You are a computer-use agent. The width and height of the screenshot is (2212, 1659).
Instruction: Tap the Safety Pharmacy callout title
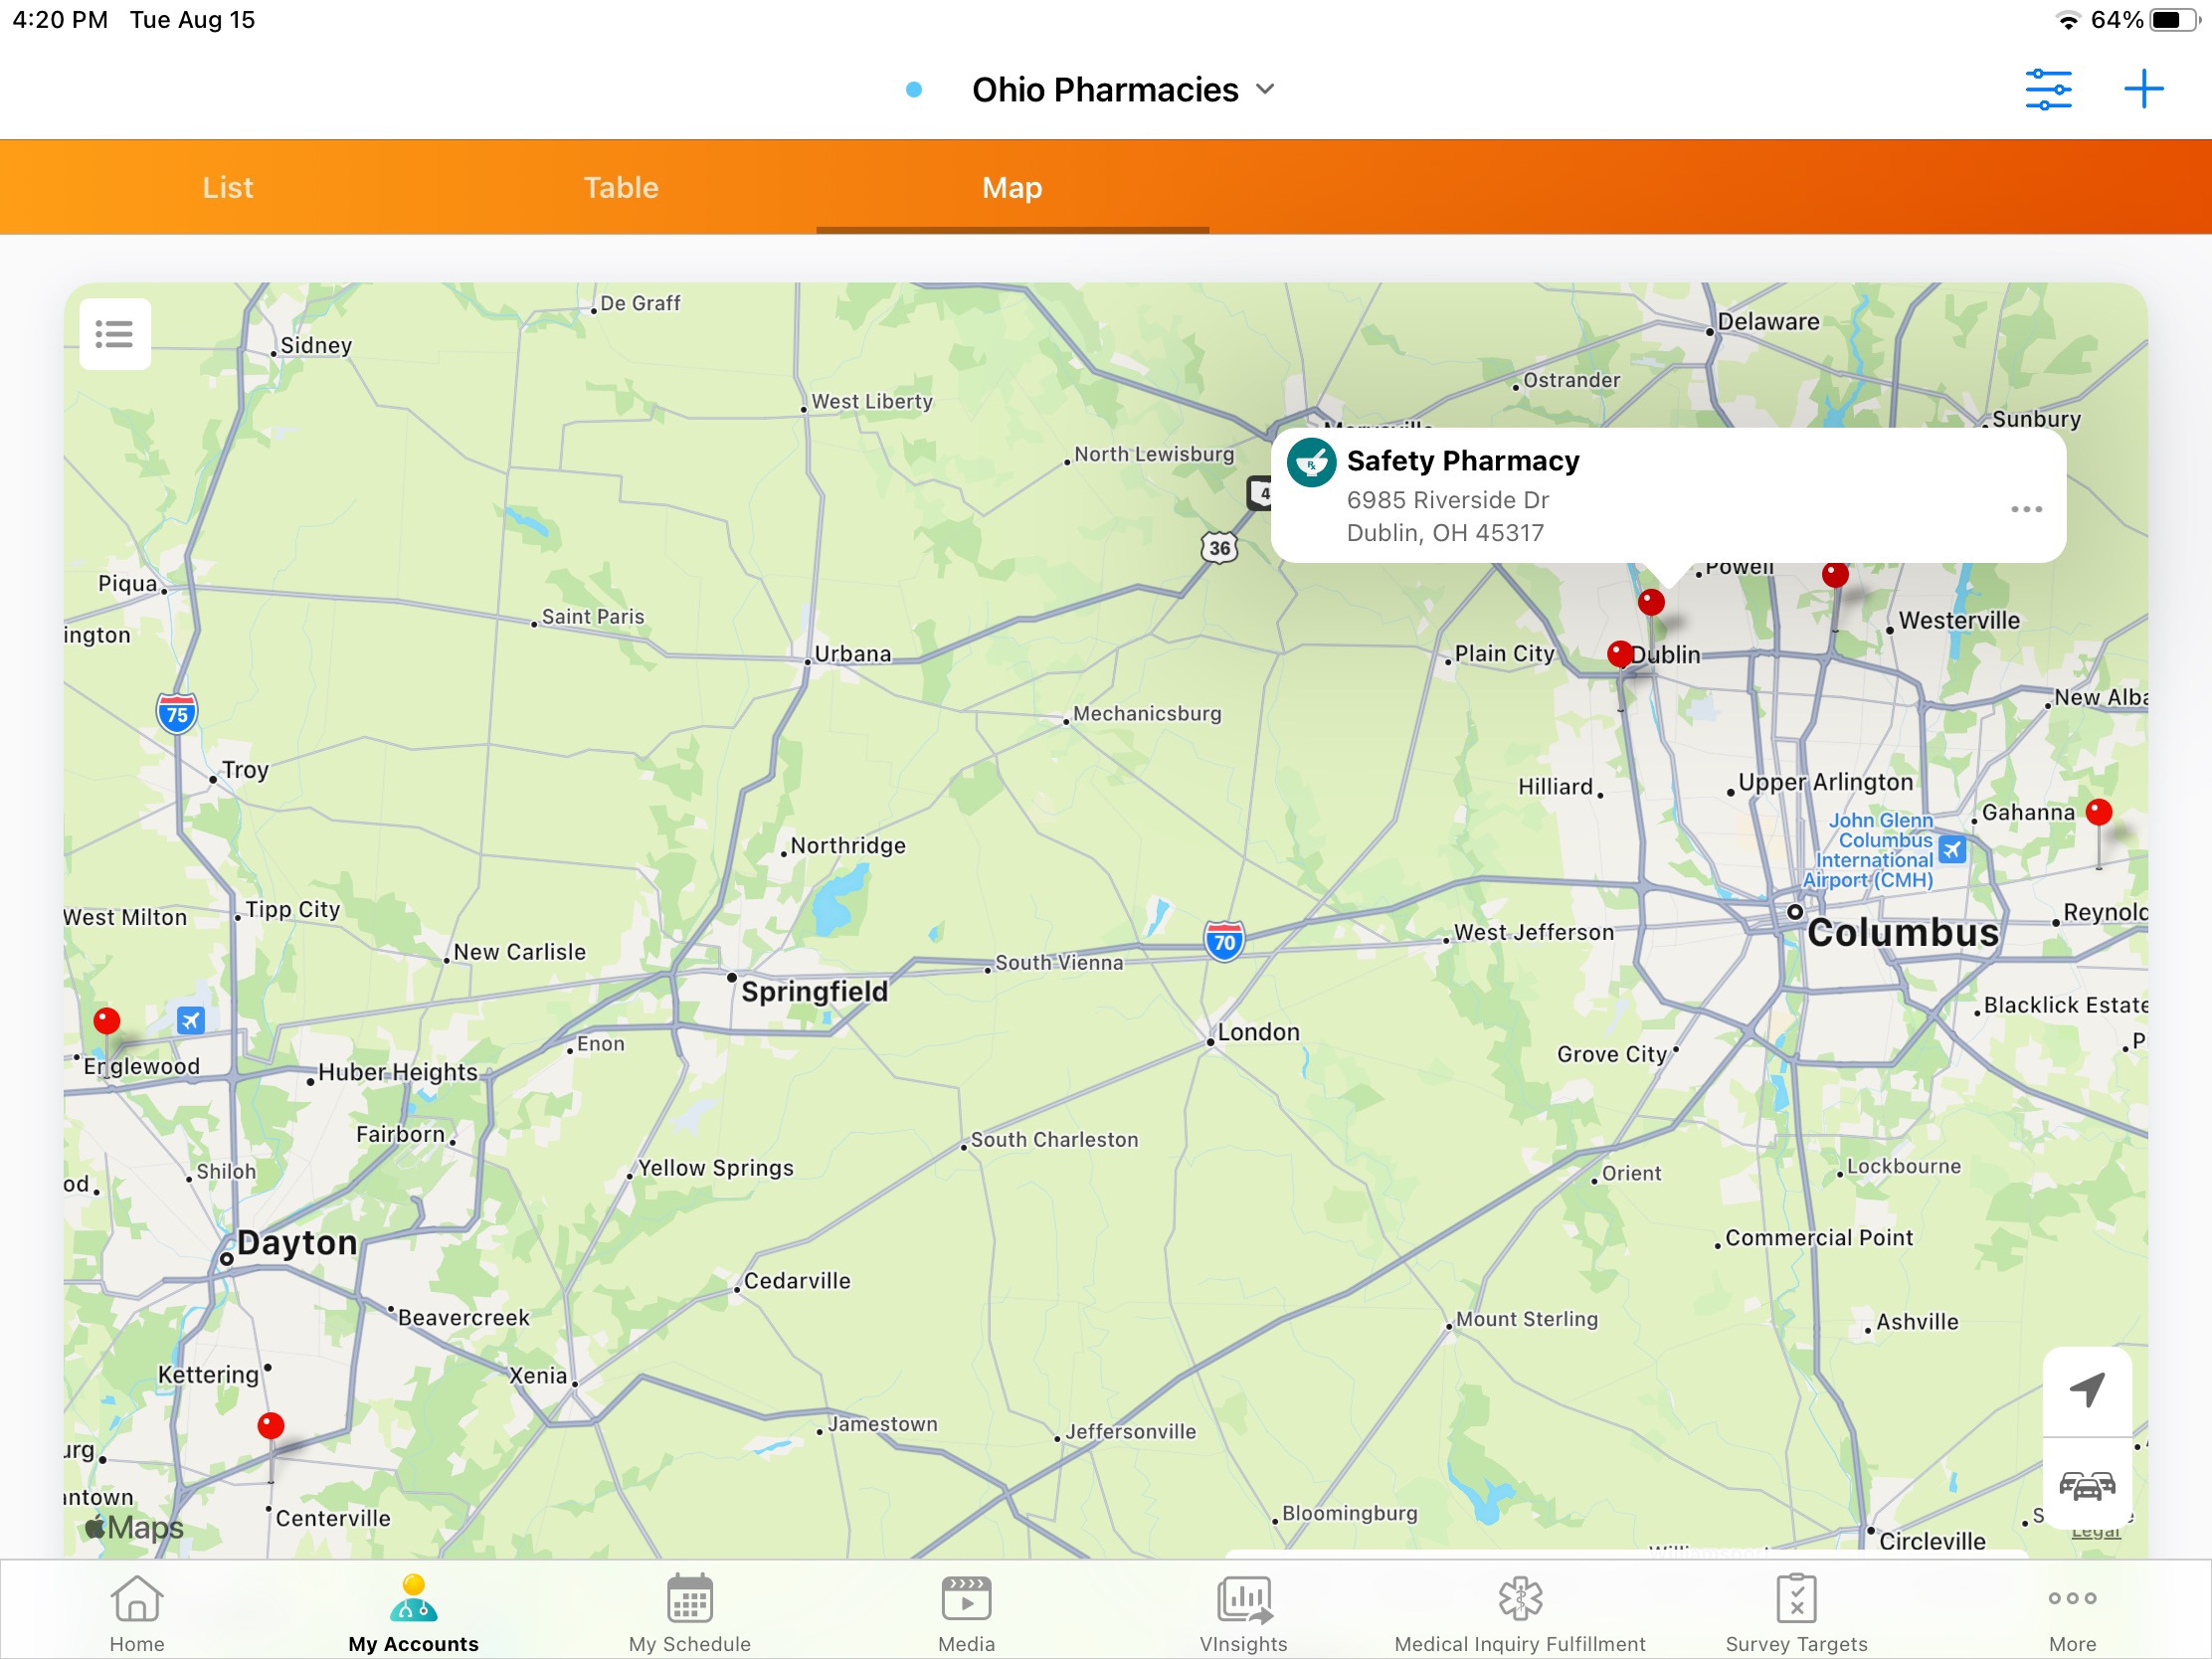(x=1462, y=461)
